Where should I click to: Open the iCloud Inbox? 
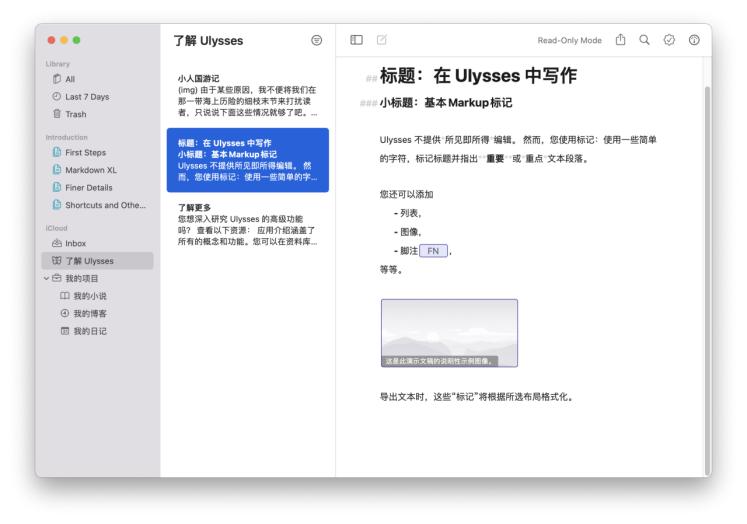(x=98, y=243)
